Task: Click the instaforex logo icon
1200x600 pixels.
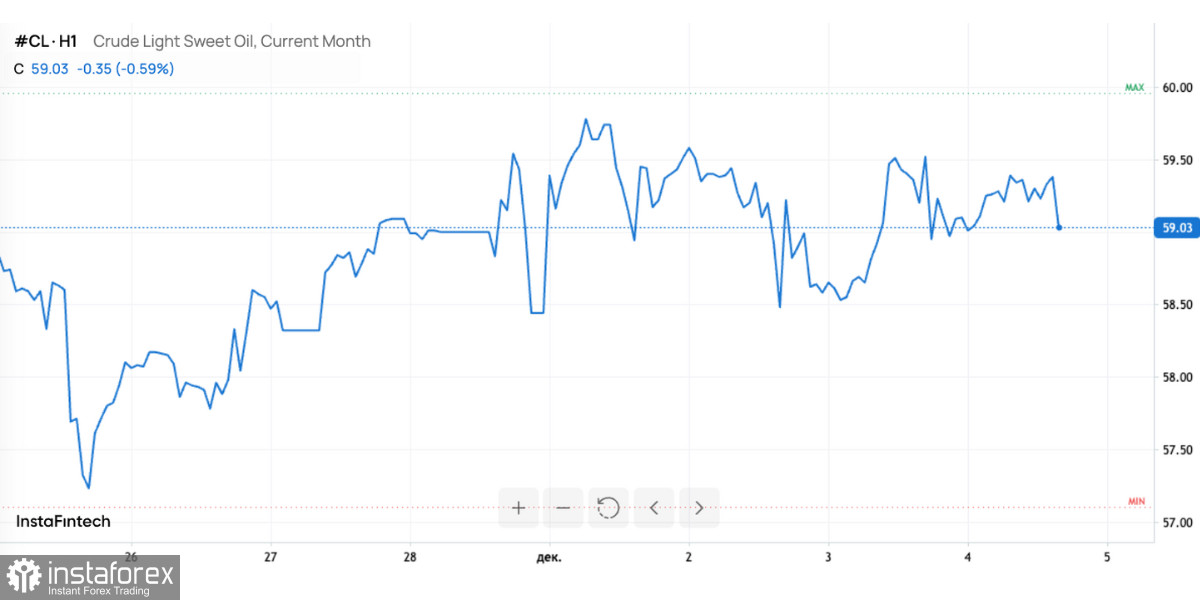Action: click(24, 578)
